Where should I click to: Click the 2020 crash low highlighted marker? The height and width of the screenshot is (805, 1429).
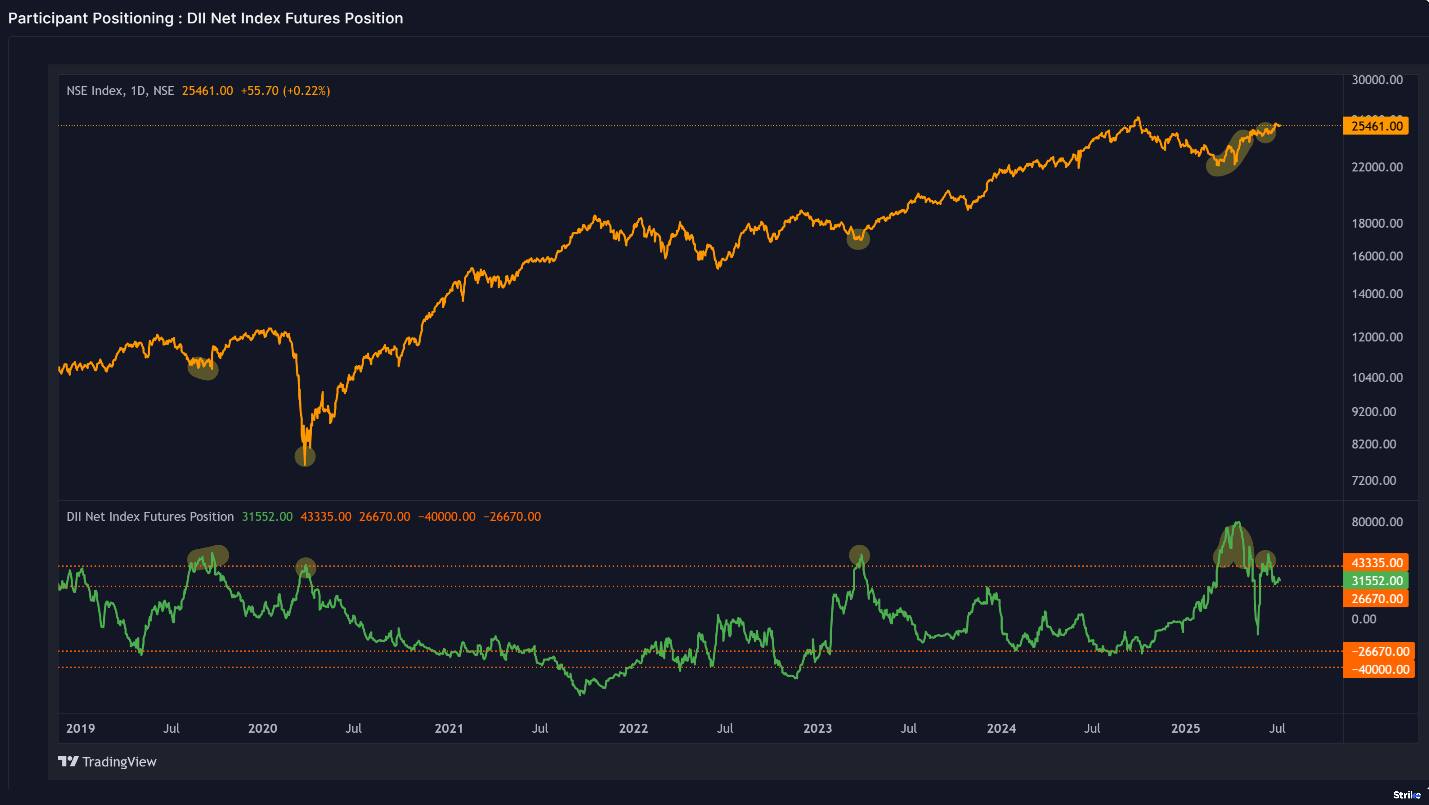pos(305,456)
